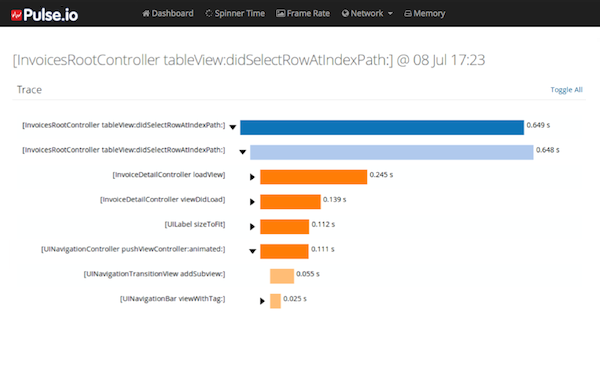Viewport: 600px width, 375px height.
Task: Click the light orange 0.055 s addSubview bar
Action: coord(282,276)
